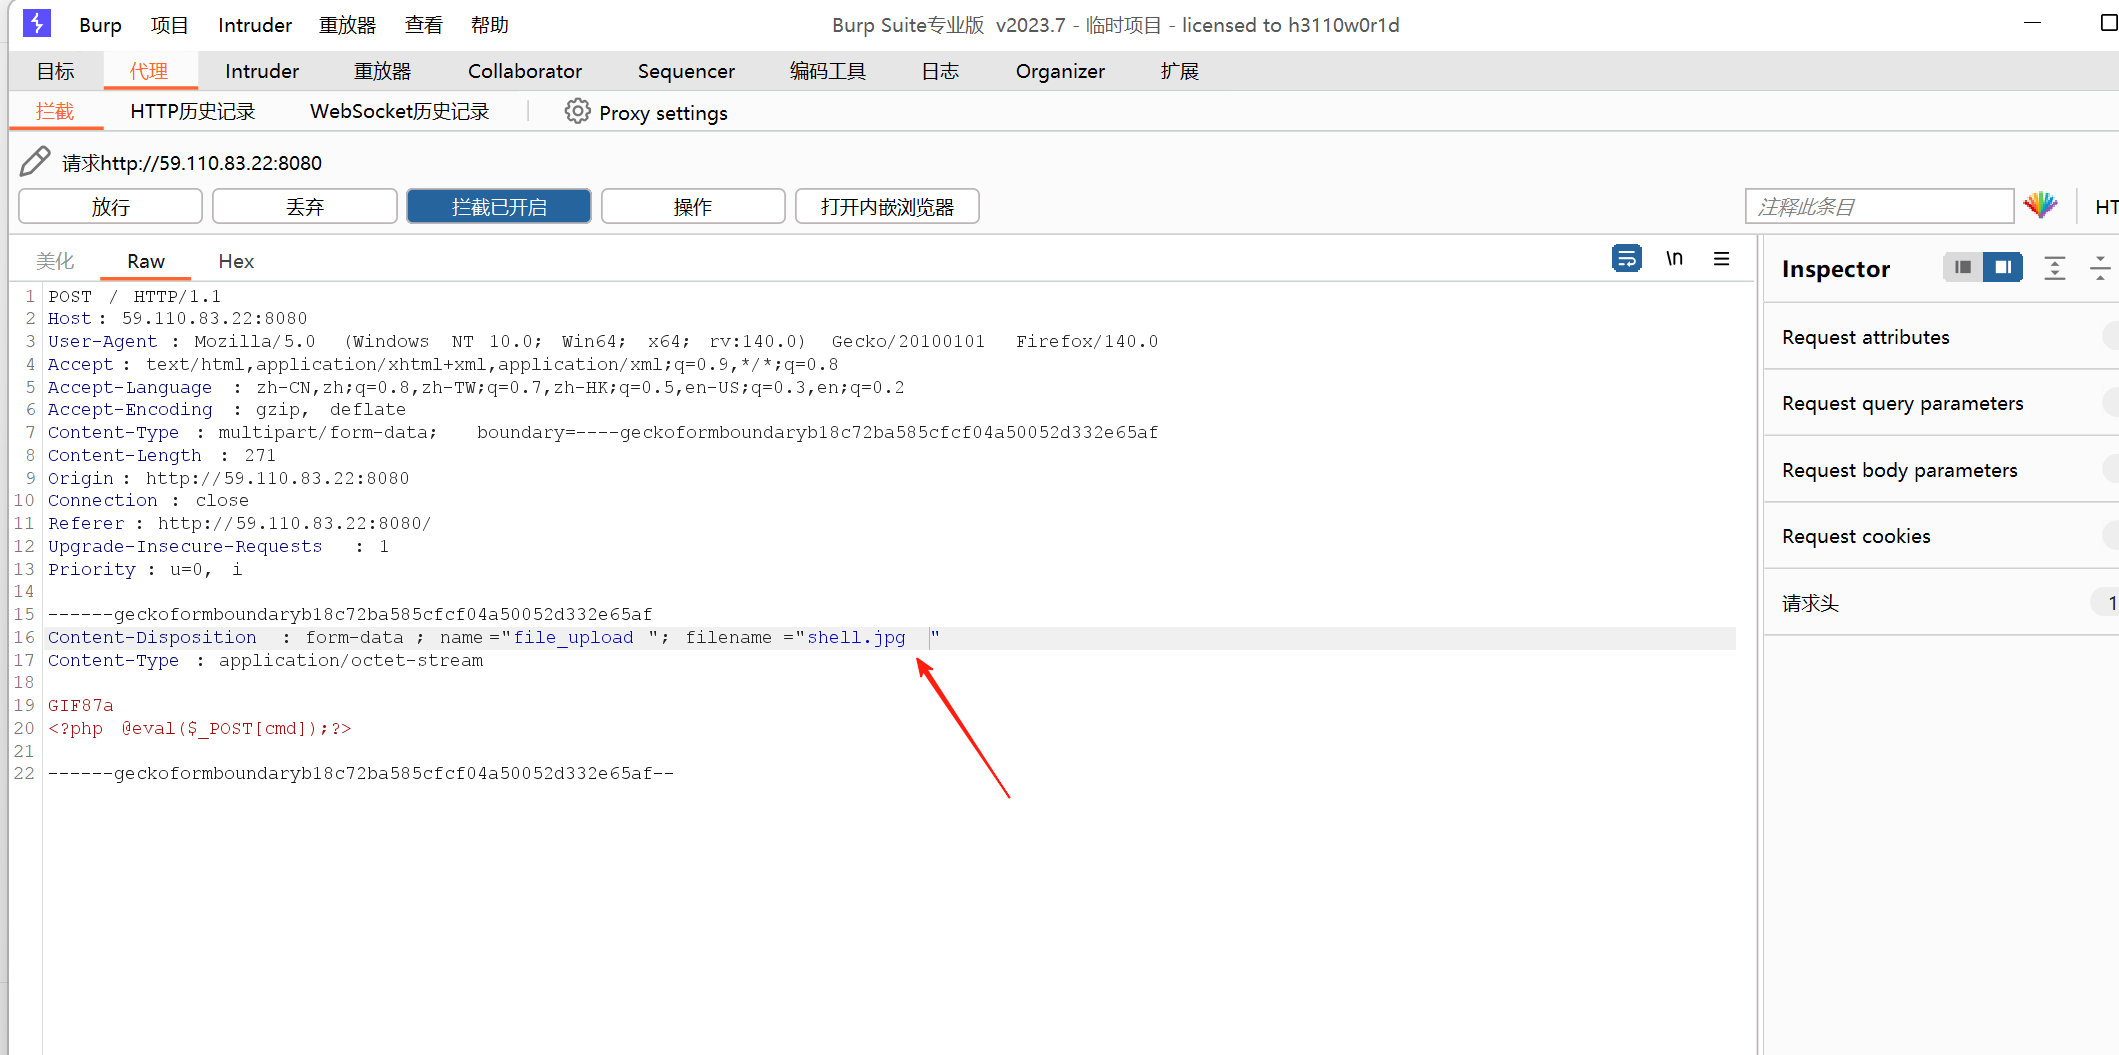Switch Inspector to two-column layout icon
This screenshot has height=1055, width=2119.
point(2002,267)
